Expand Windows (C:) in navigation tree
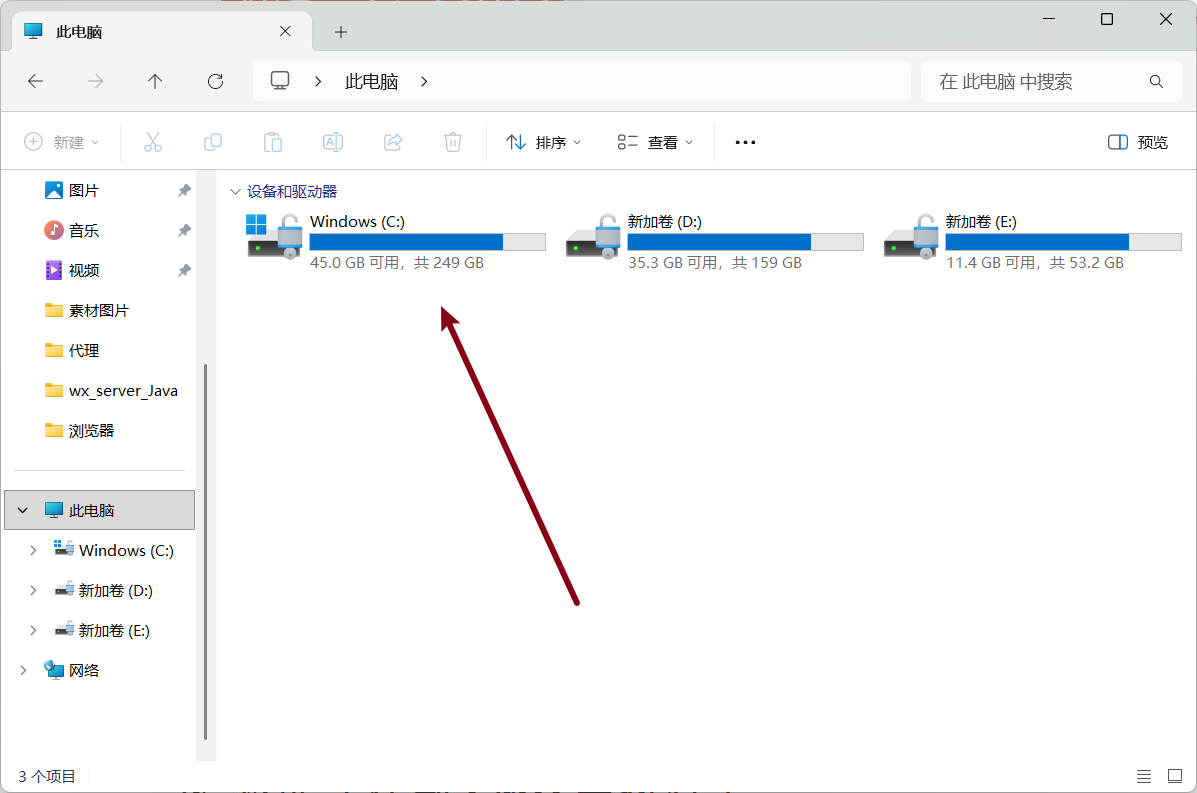Image resolution: width=1197 pixels, height=793 pixels. [x=33, y=550]
